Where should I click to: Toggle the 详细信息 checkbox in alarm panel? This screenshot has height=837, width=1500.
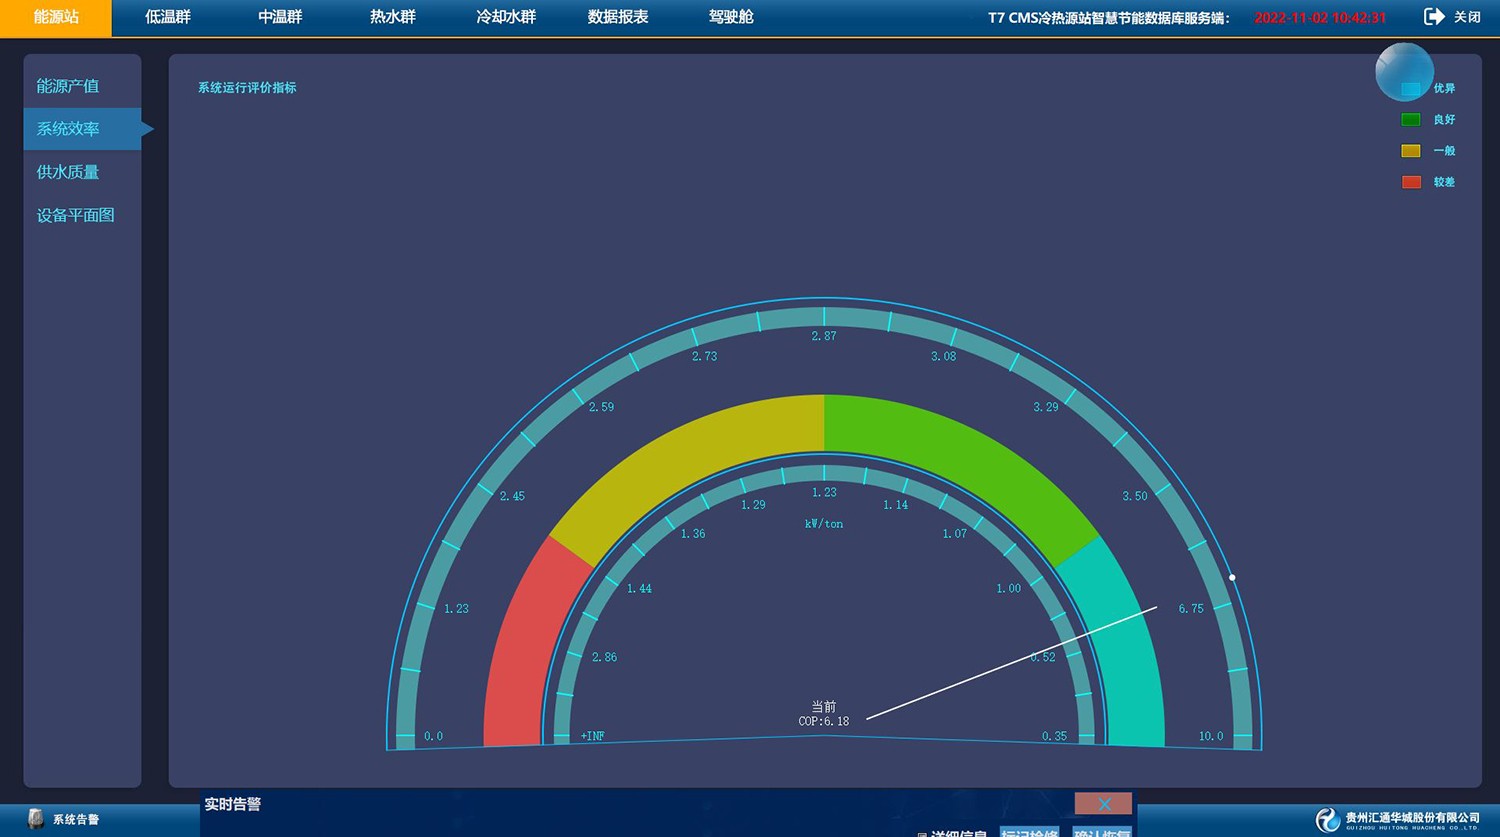click(x=922, y=833)
